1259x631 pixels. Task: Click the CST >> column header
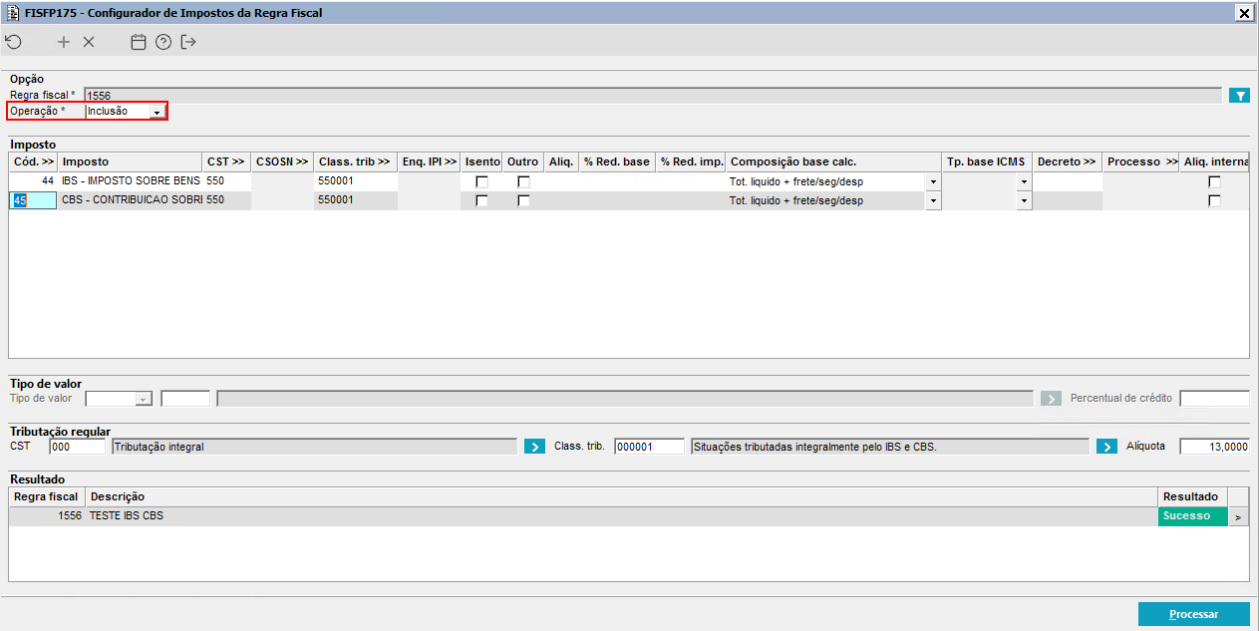pyautogui.click(x=226, y=161)
